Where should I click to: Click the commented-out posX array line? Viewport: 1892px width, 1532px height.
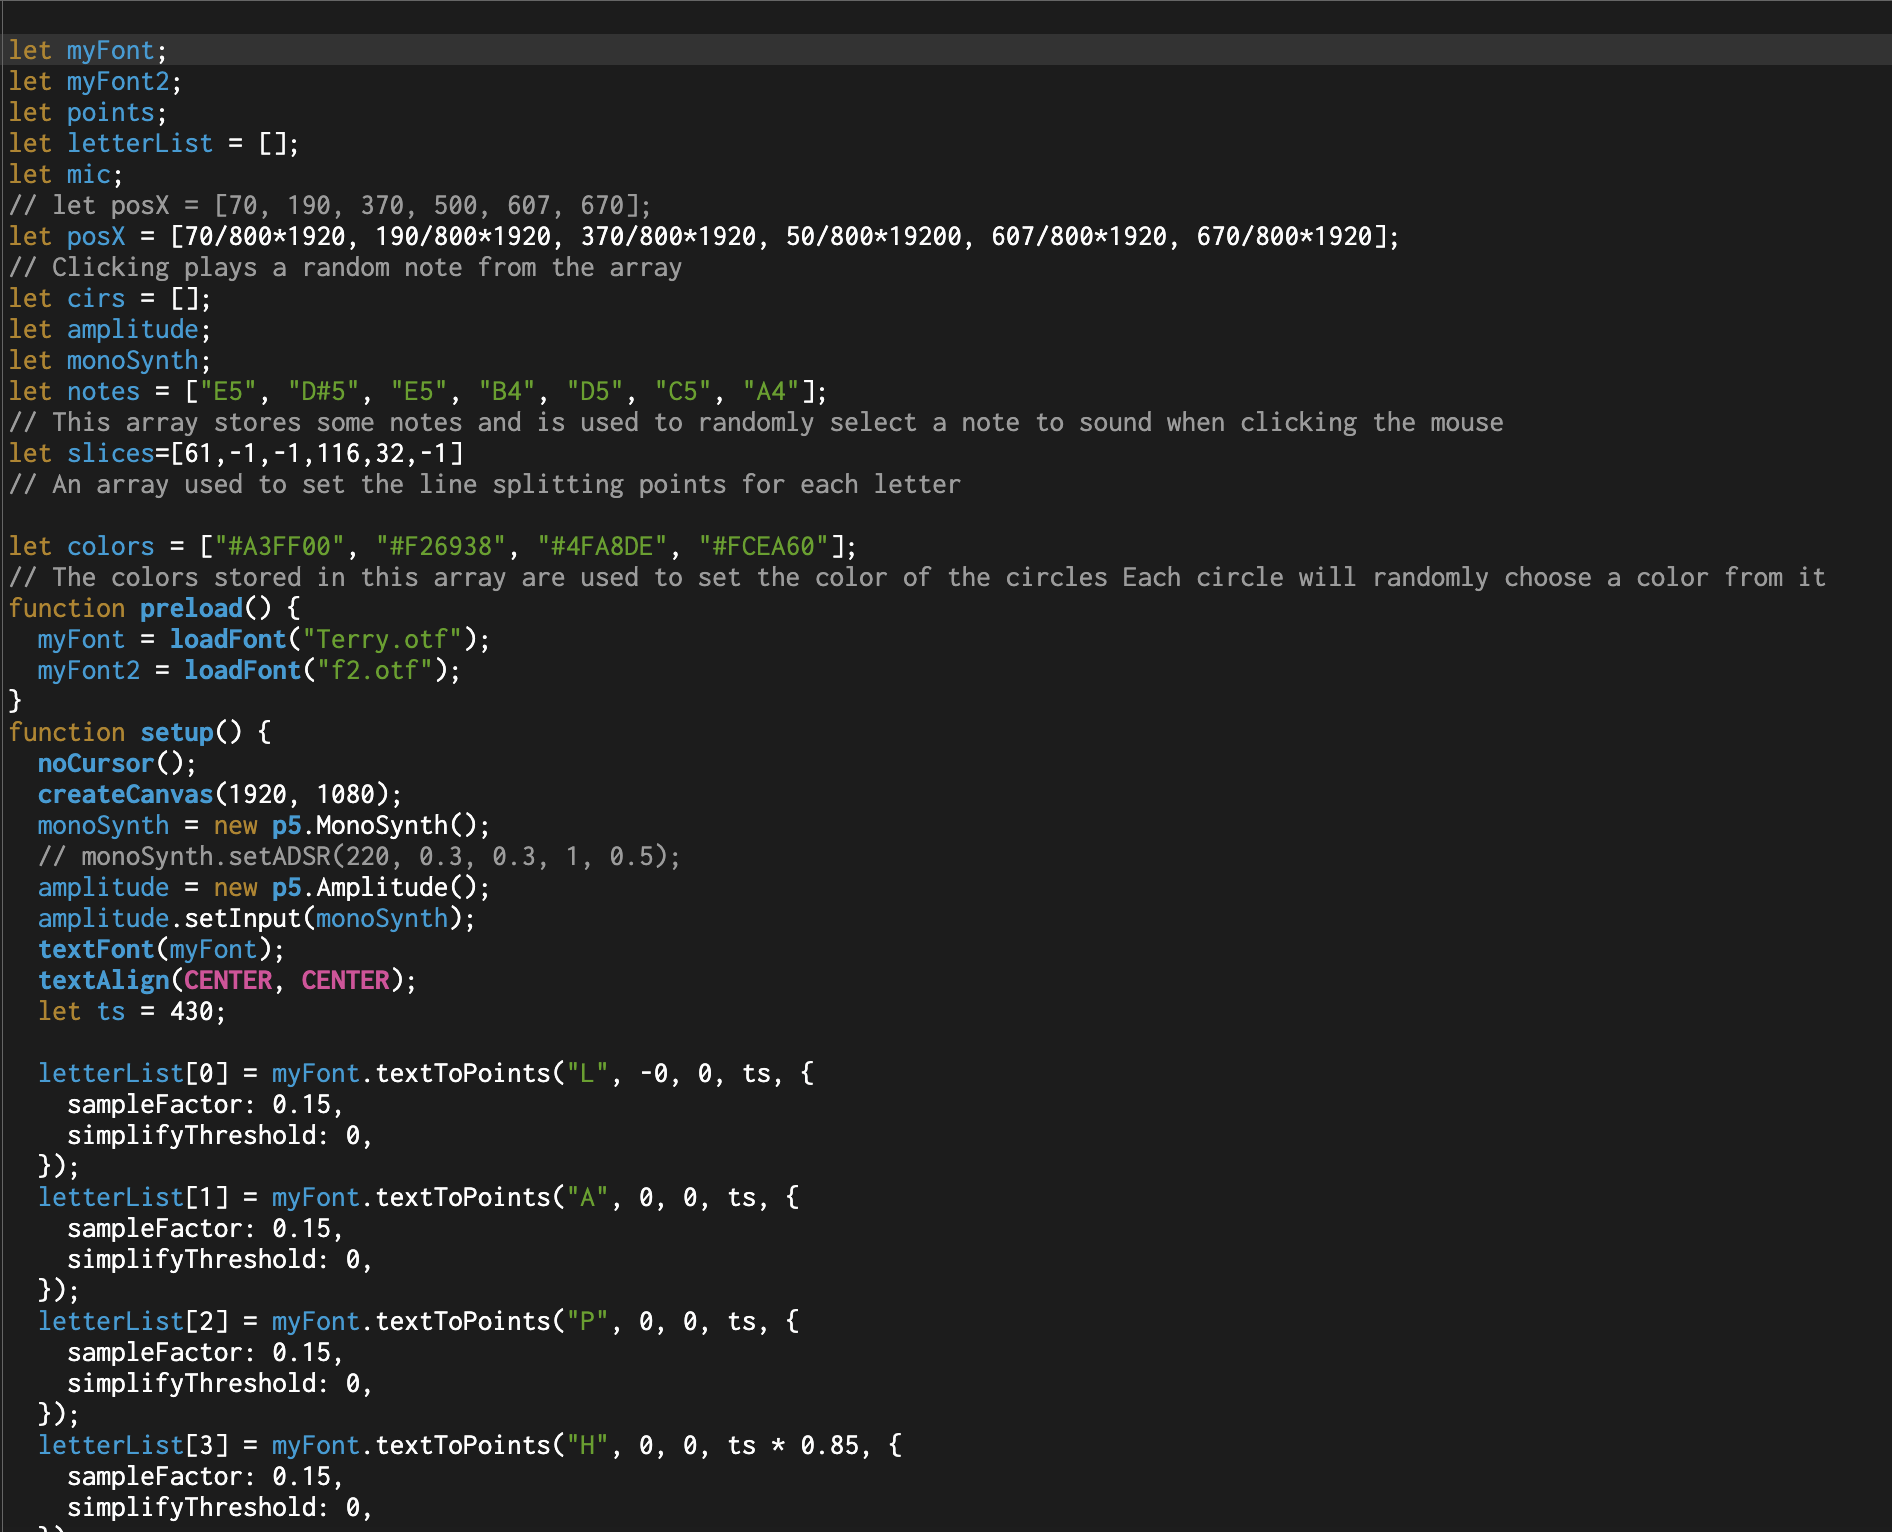[330, 205]
